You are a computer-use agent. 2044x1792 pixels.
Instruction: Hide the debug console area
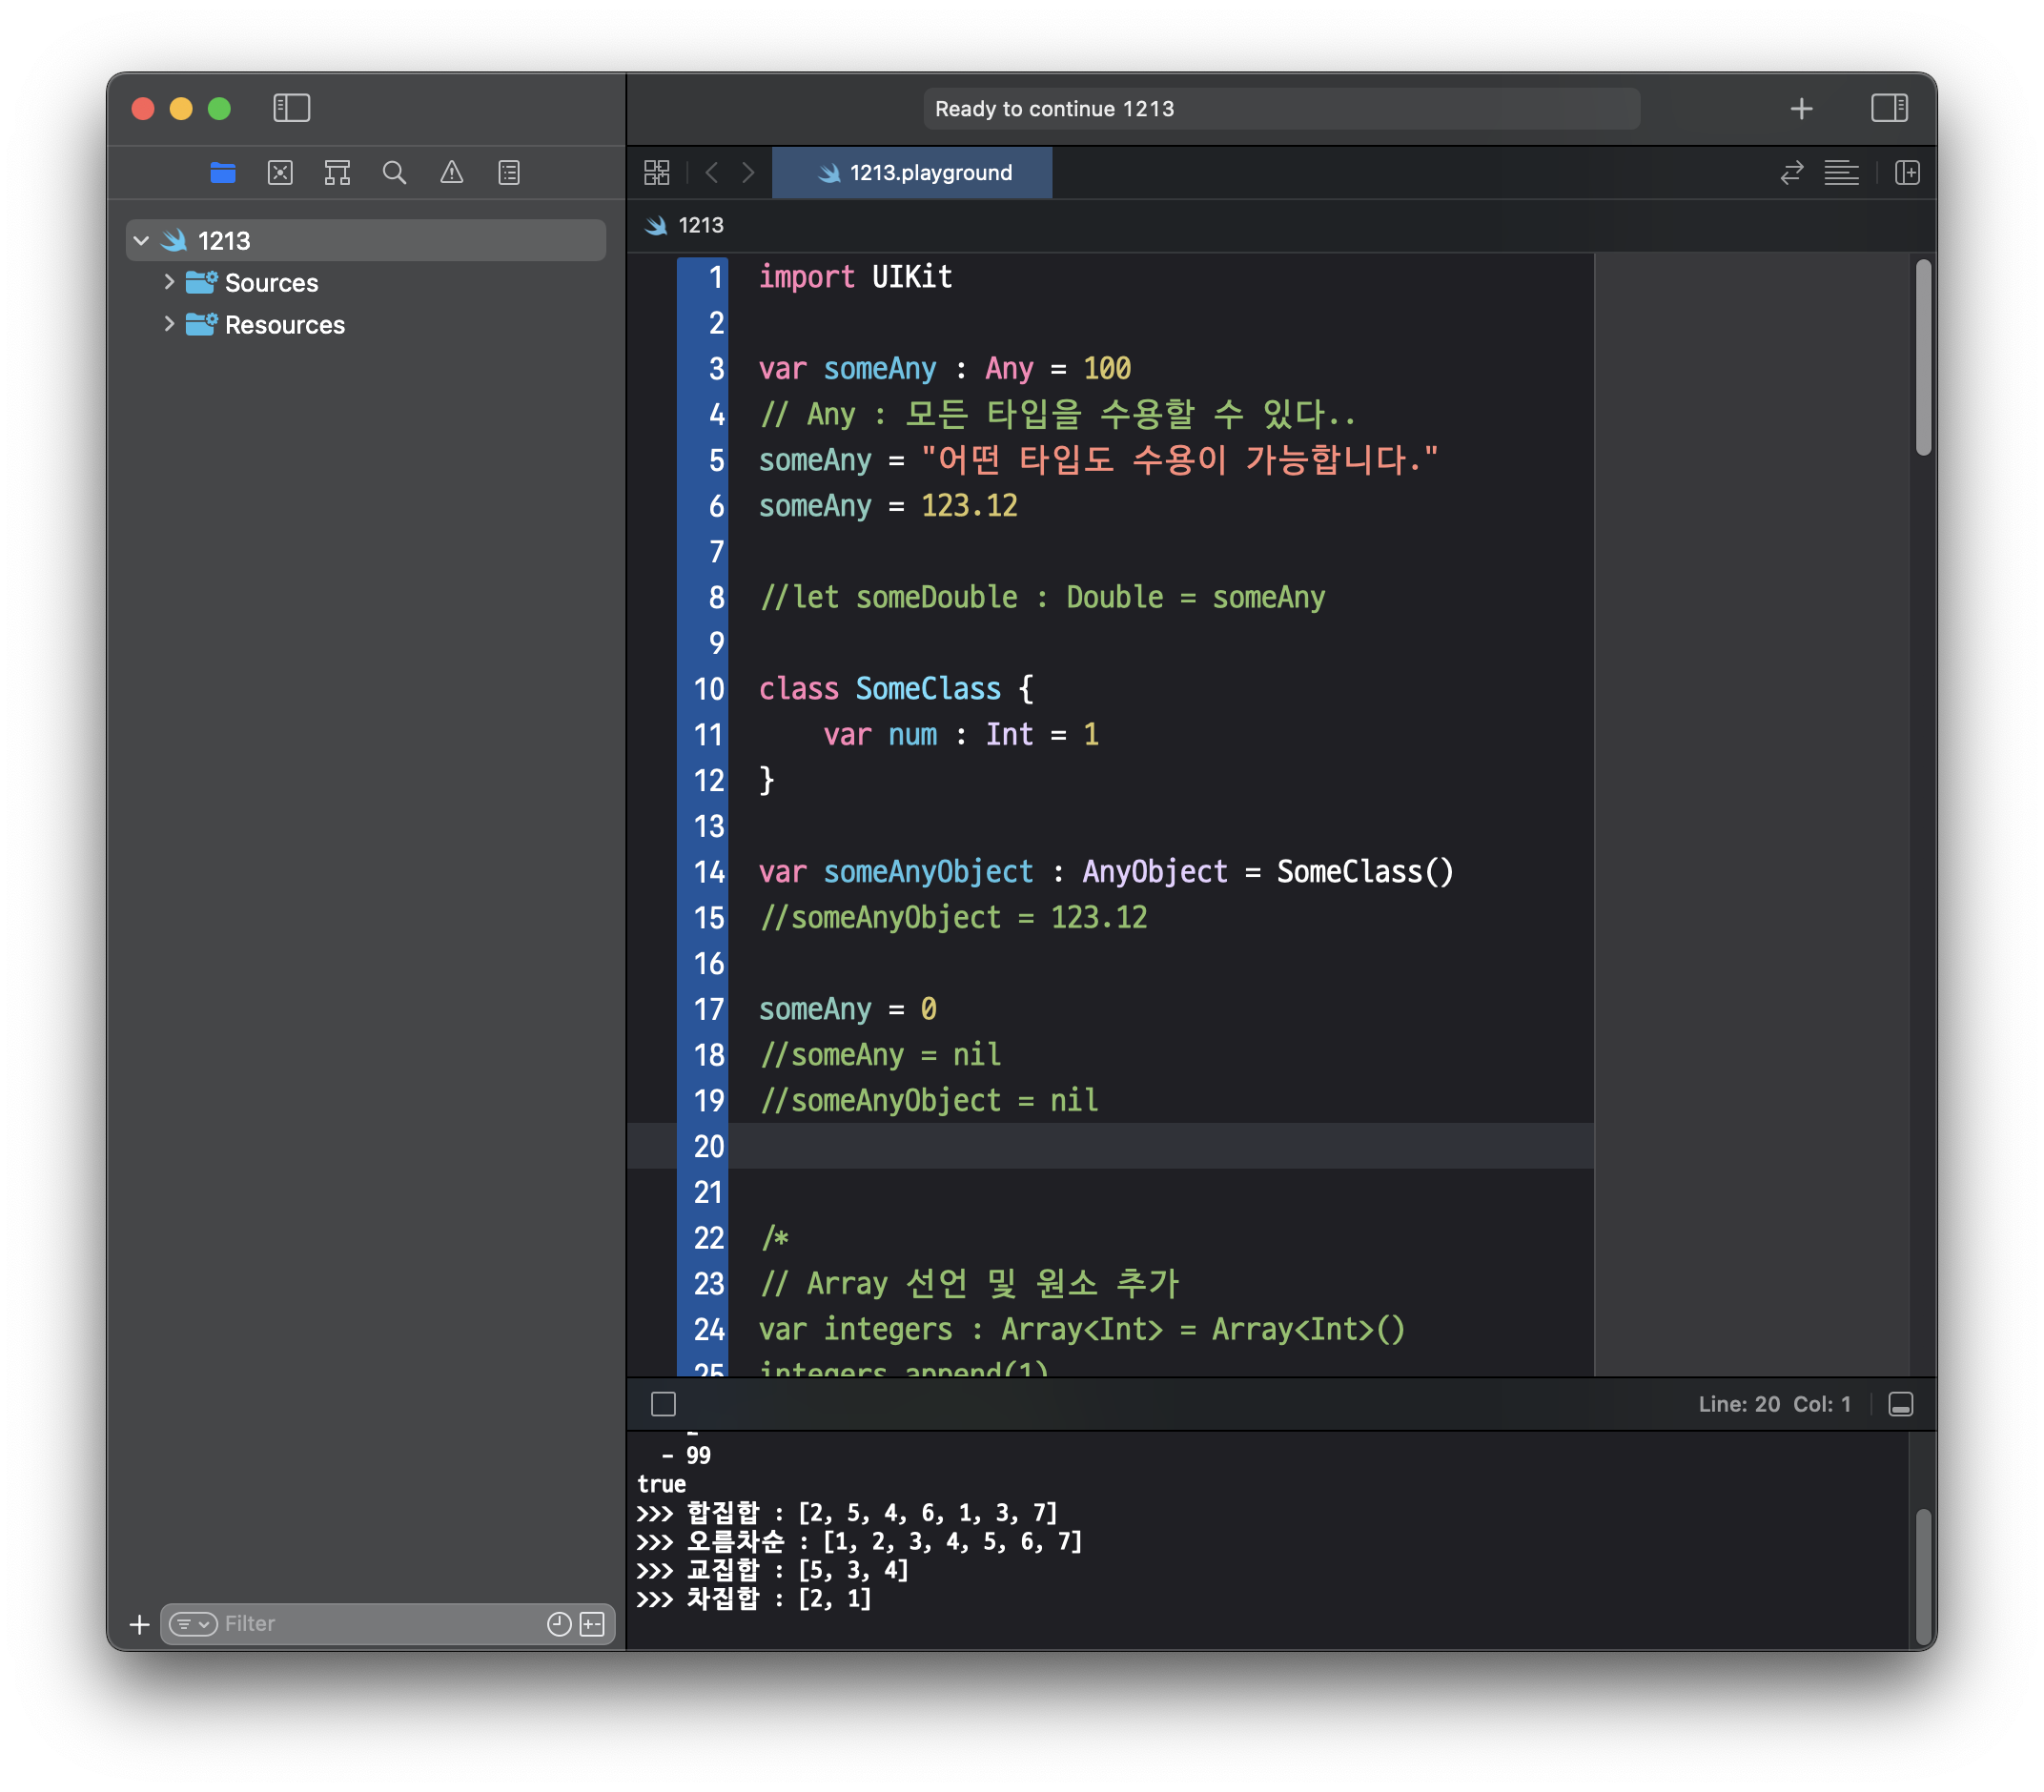pos(1901,1405)
